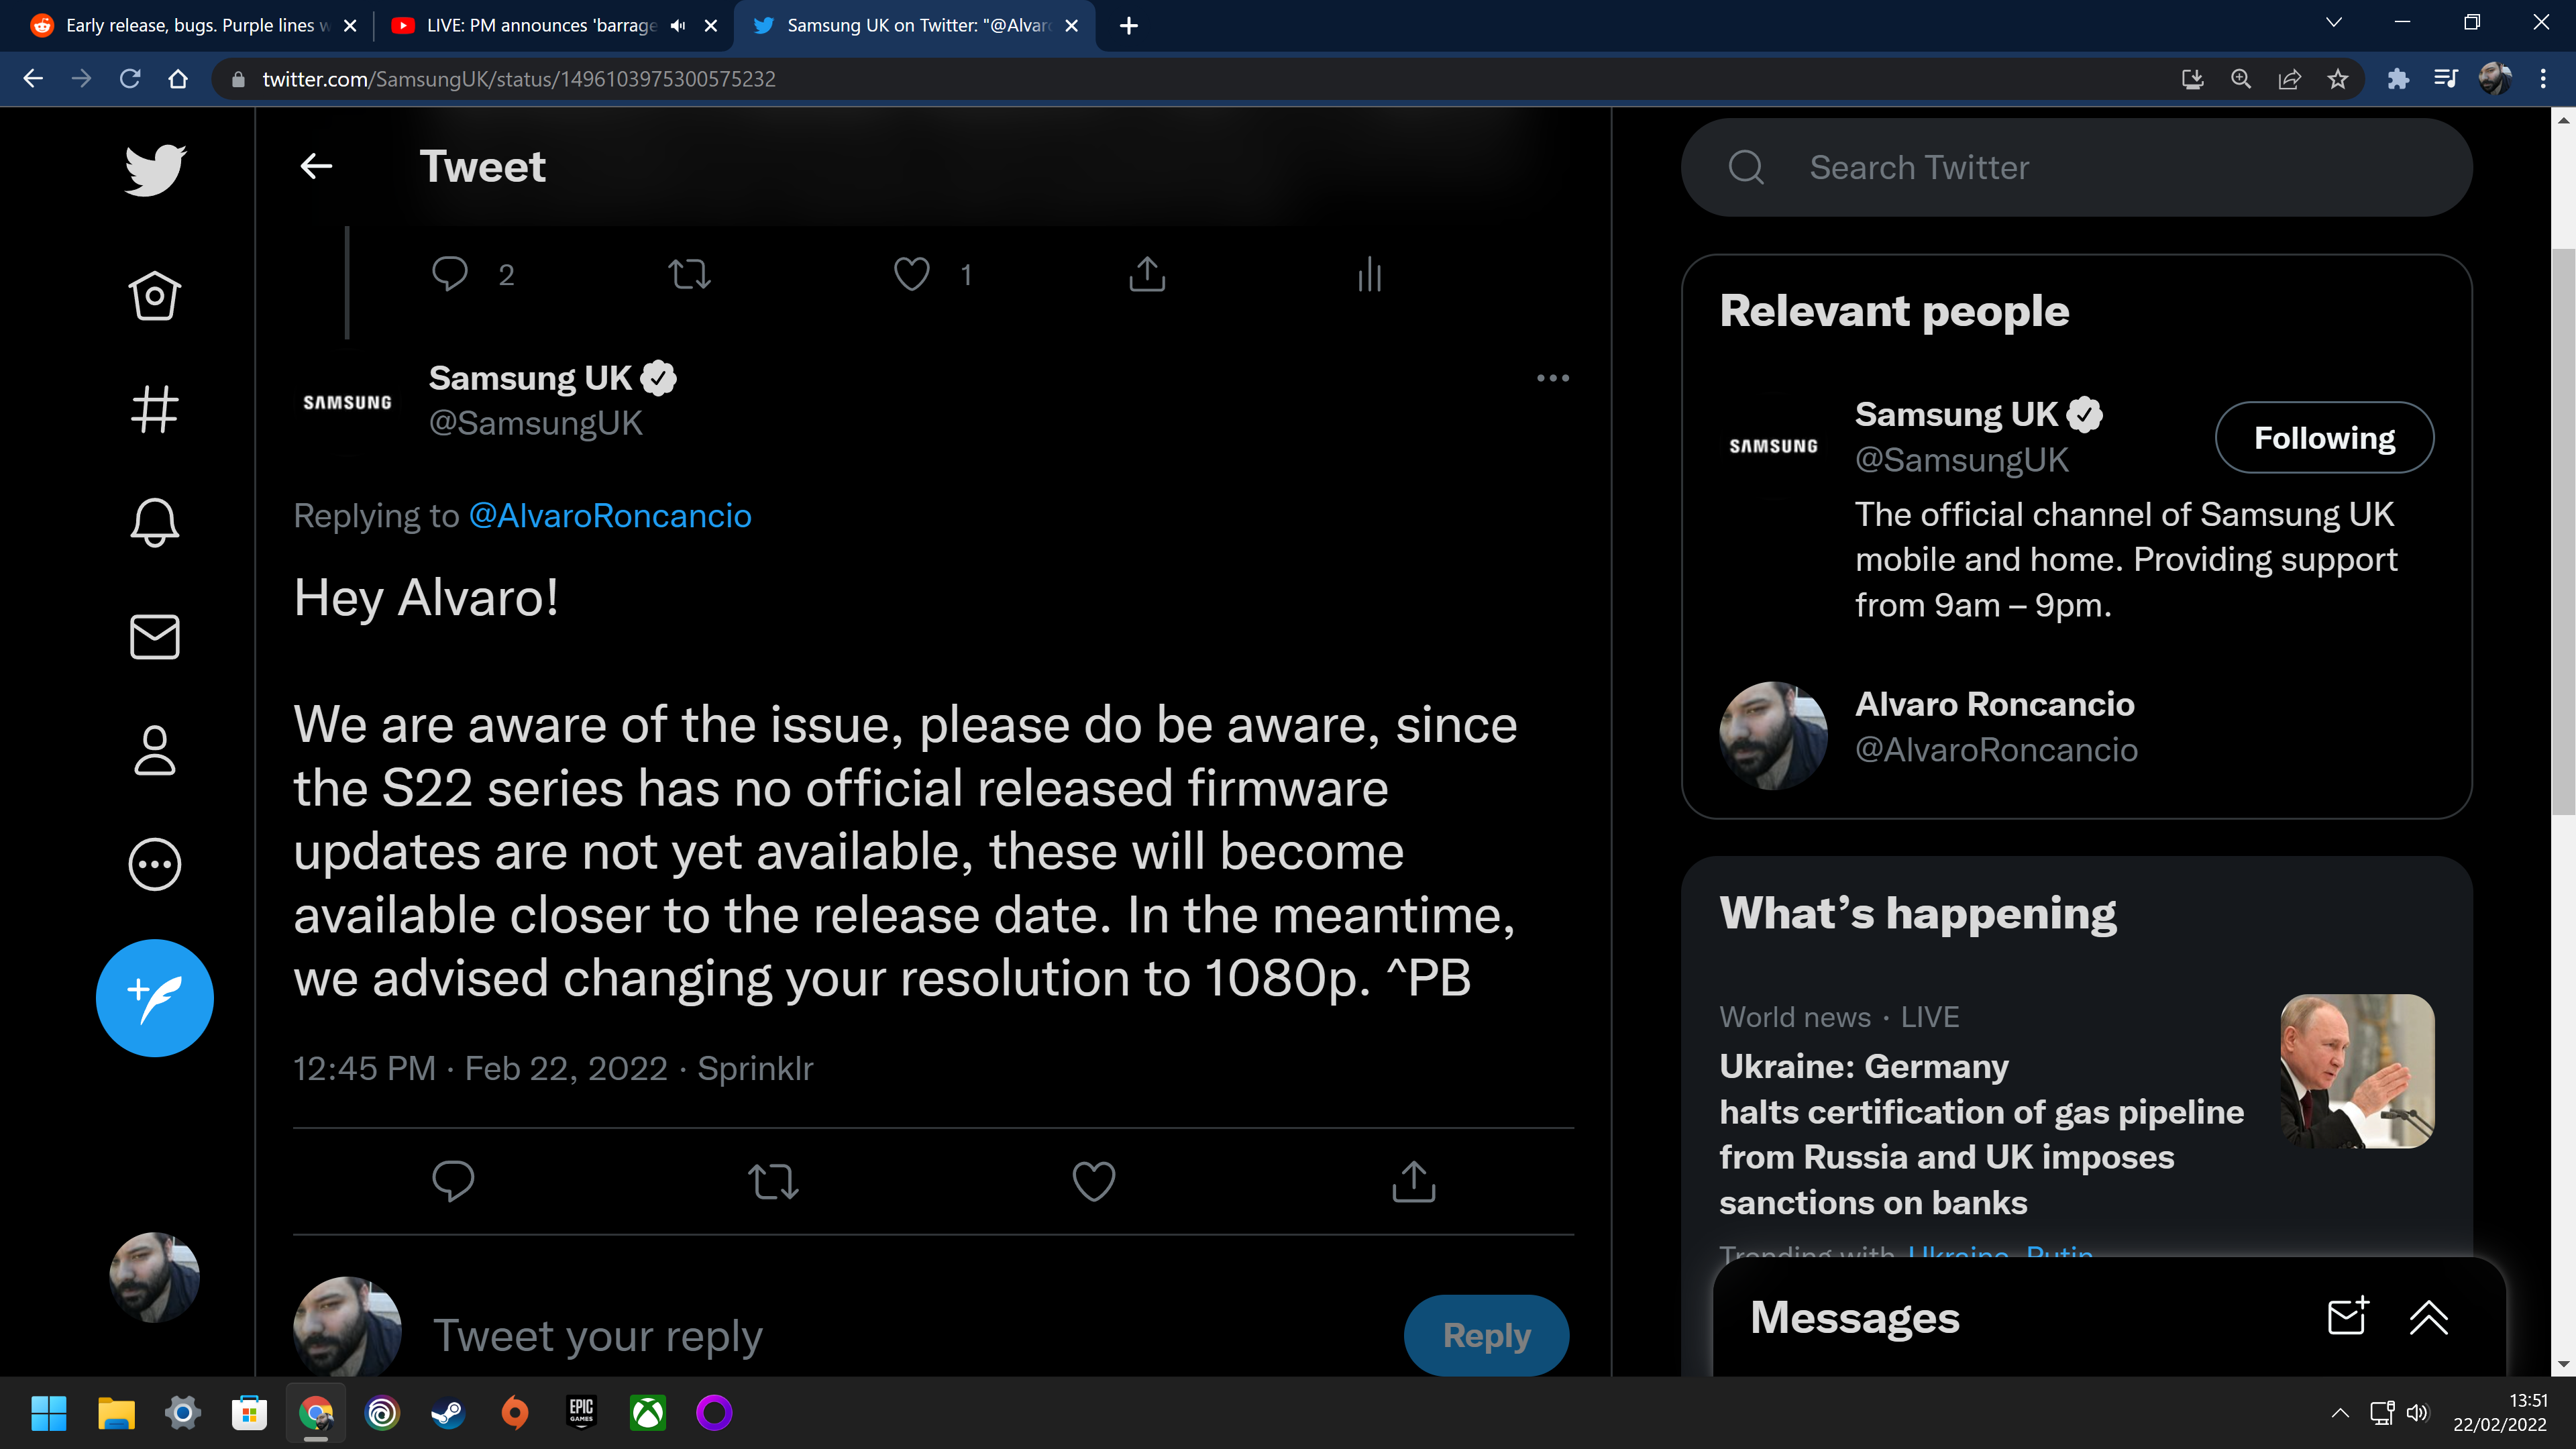Reply to parent tweet showing 2 replies

(450, 274)
